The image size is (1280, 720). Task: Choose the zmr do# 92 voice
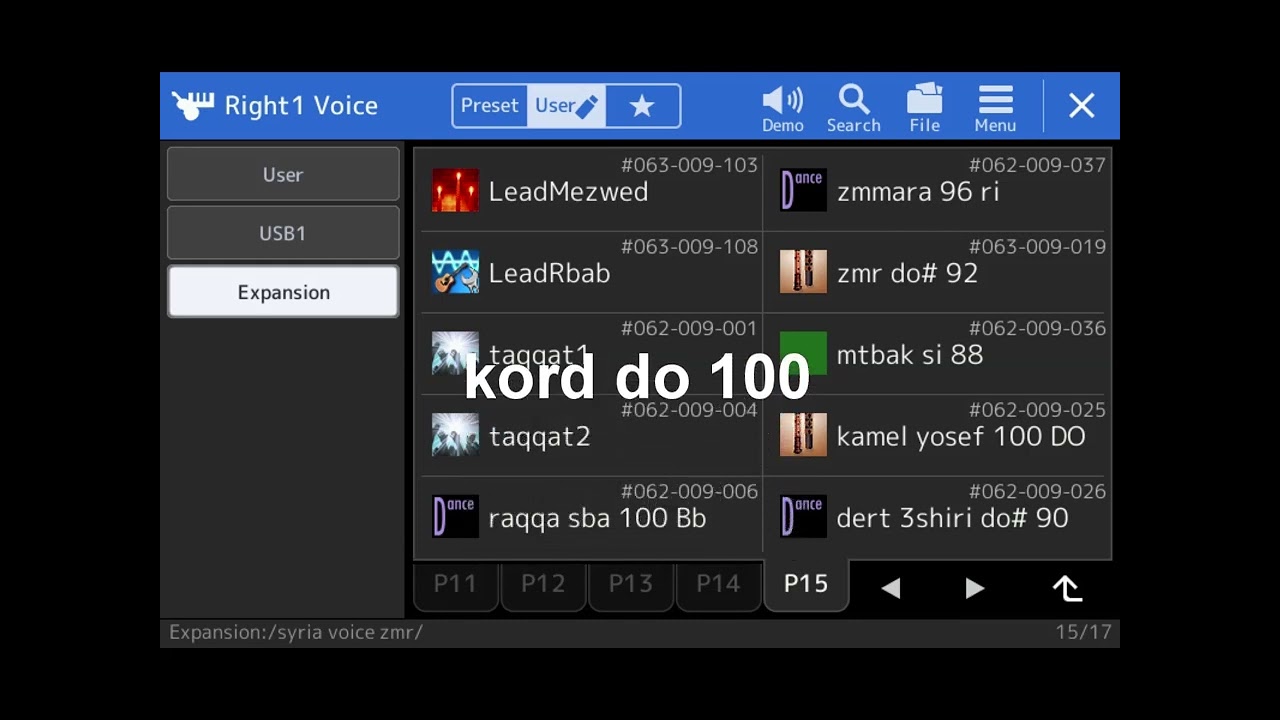click(x=907, y=274)
